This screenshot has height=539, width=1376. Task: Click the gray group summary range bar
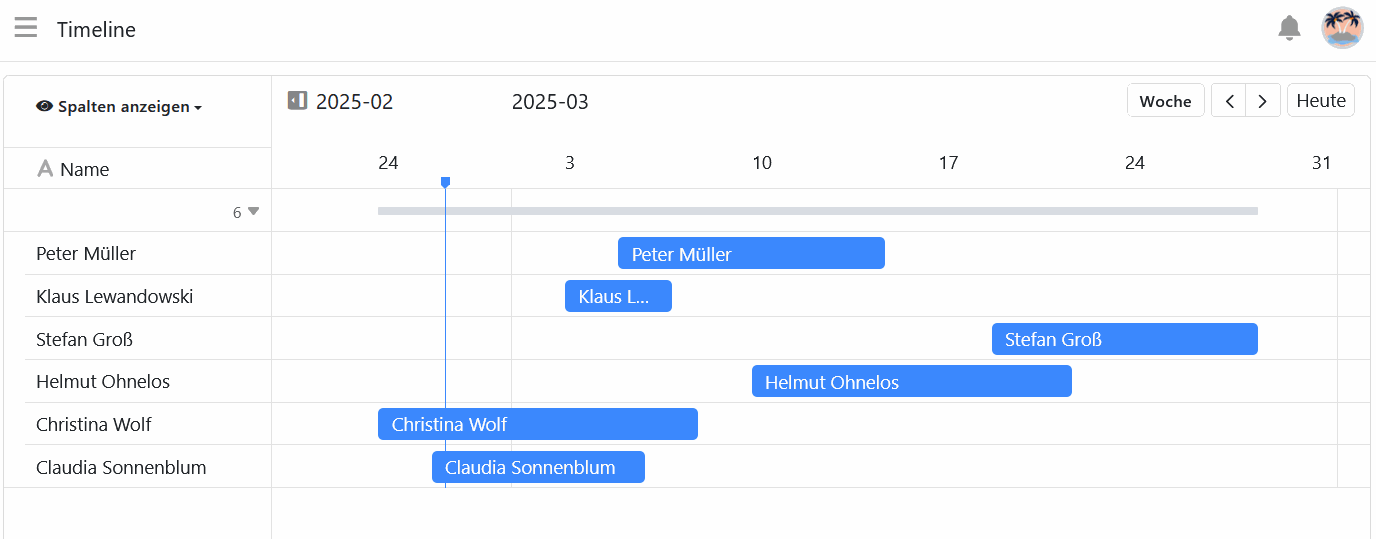point(817,211)
